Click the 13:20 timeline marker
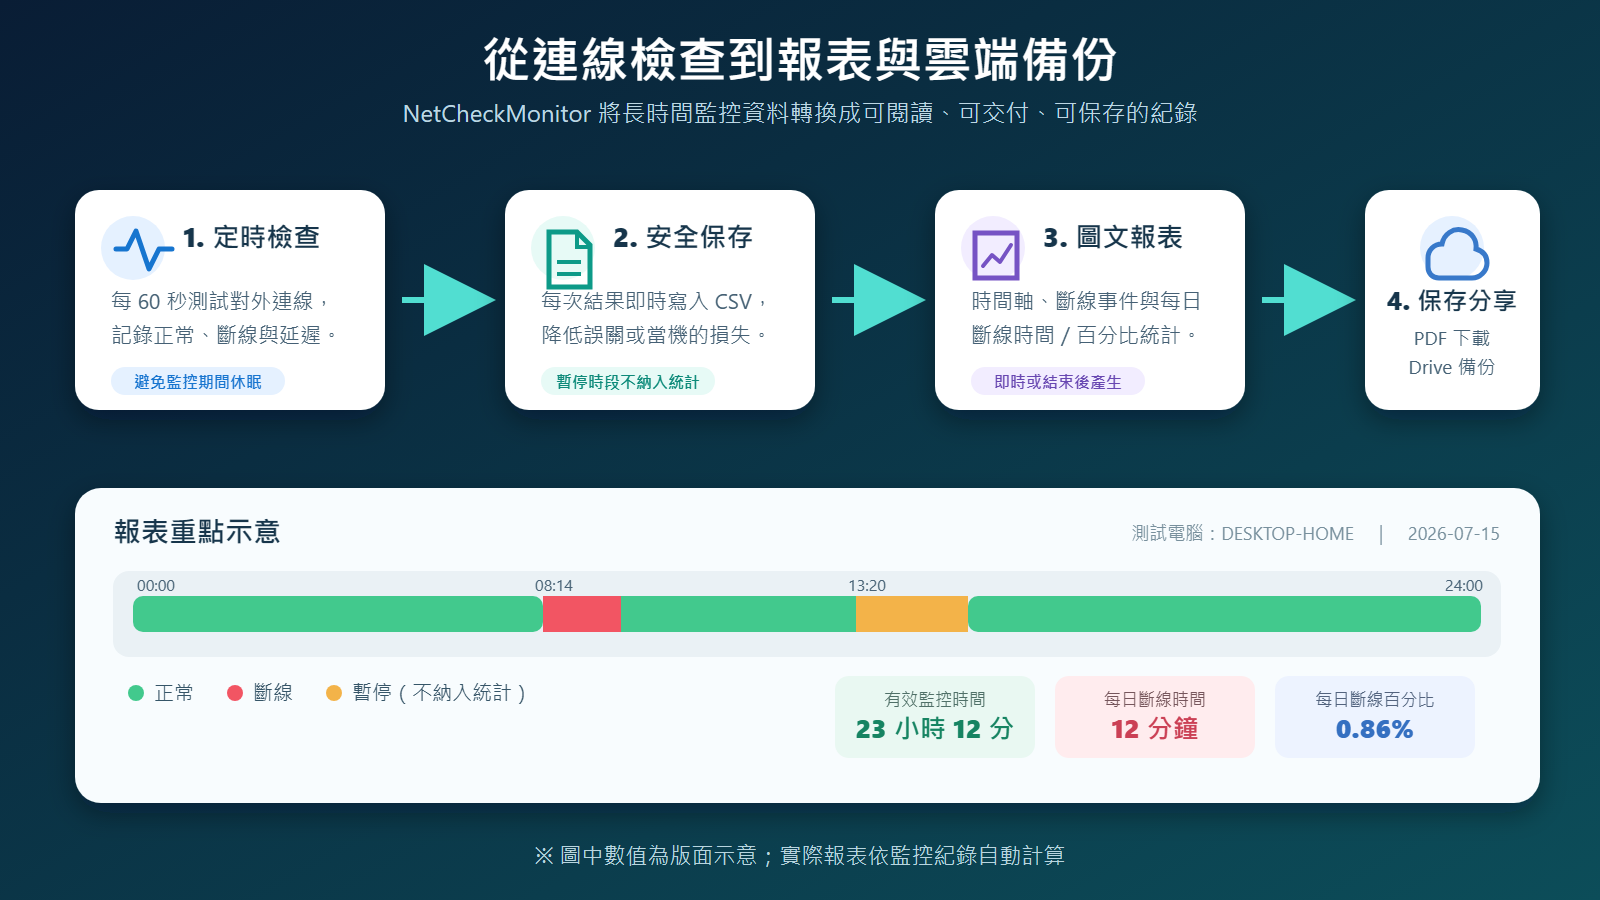 click(x=867, y=586)
